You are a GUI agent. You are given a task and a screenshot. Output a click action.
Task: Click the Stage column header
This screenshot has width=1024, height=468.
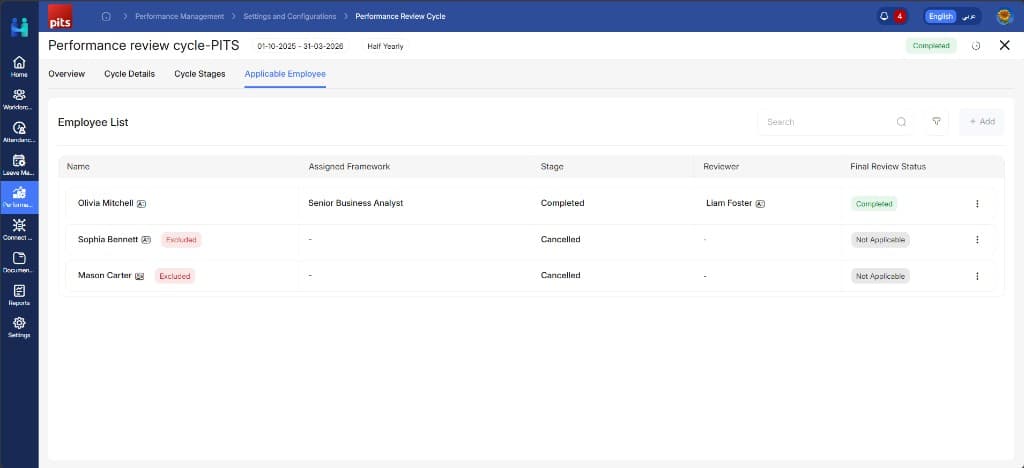[x=552, y=166]
